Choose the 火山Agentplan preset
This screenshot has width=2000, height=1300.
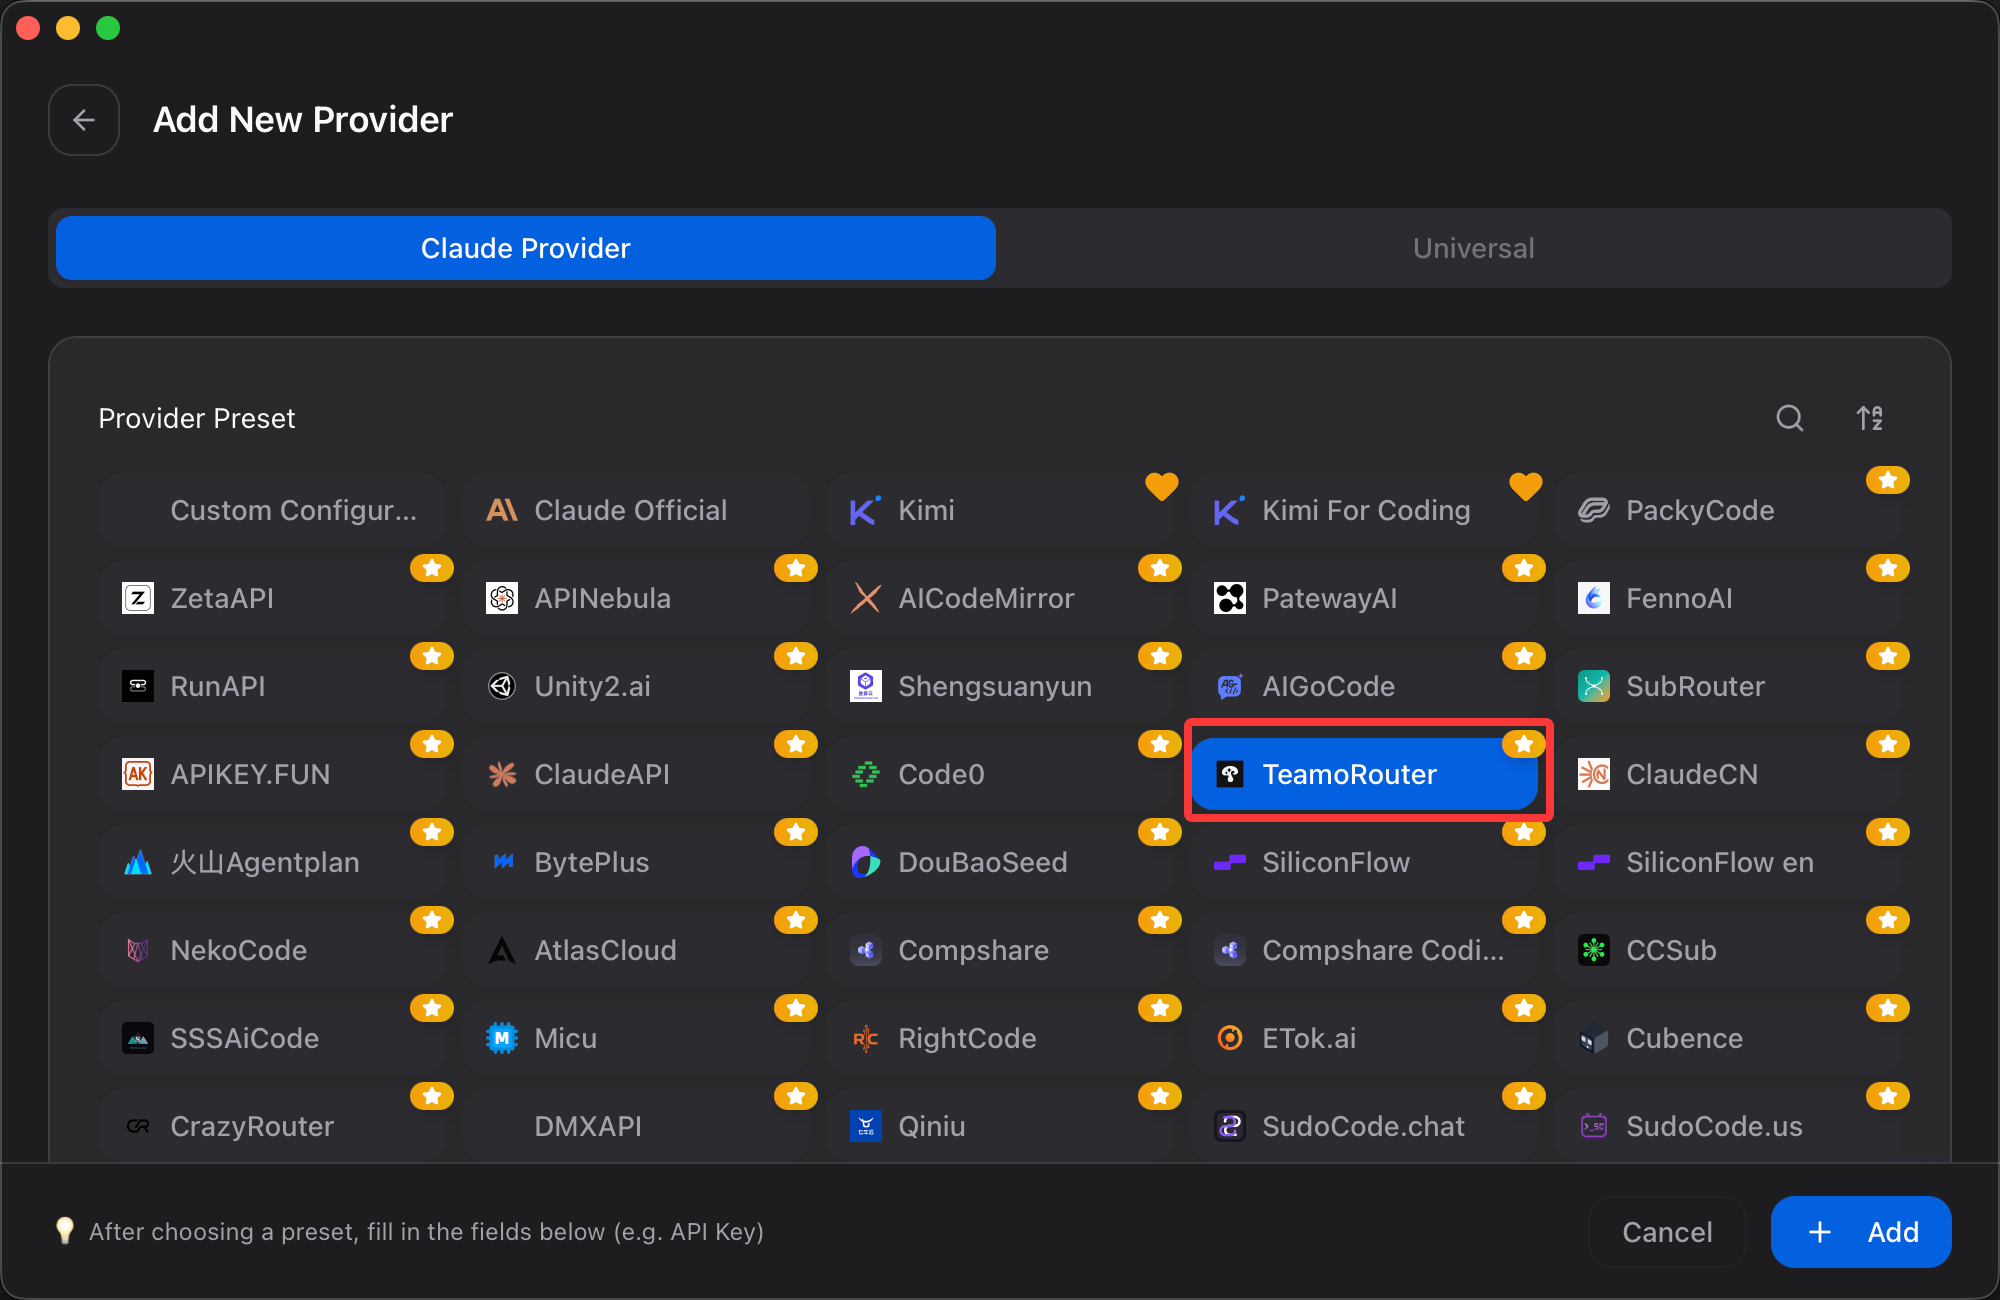pos(272,862)
